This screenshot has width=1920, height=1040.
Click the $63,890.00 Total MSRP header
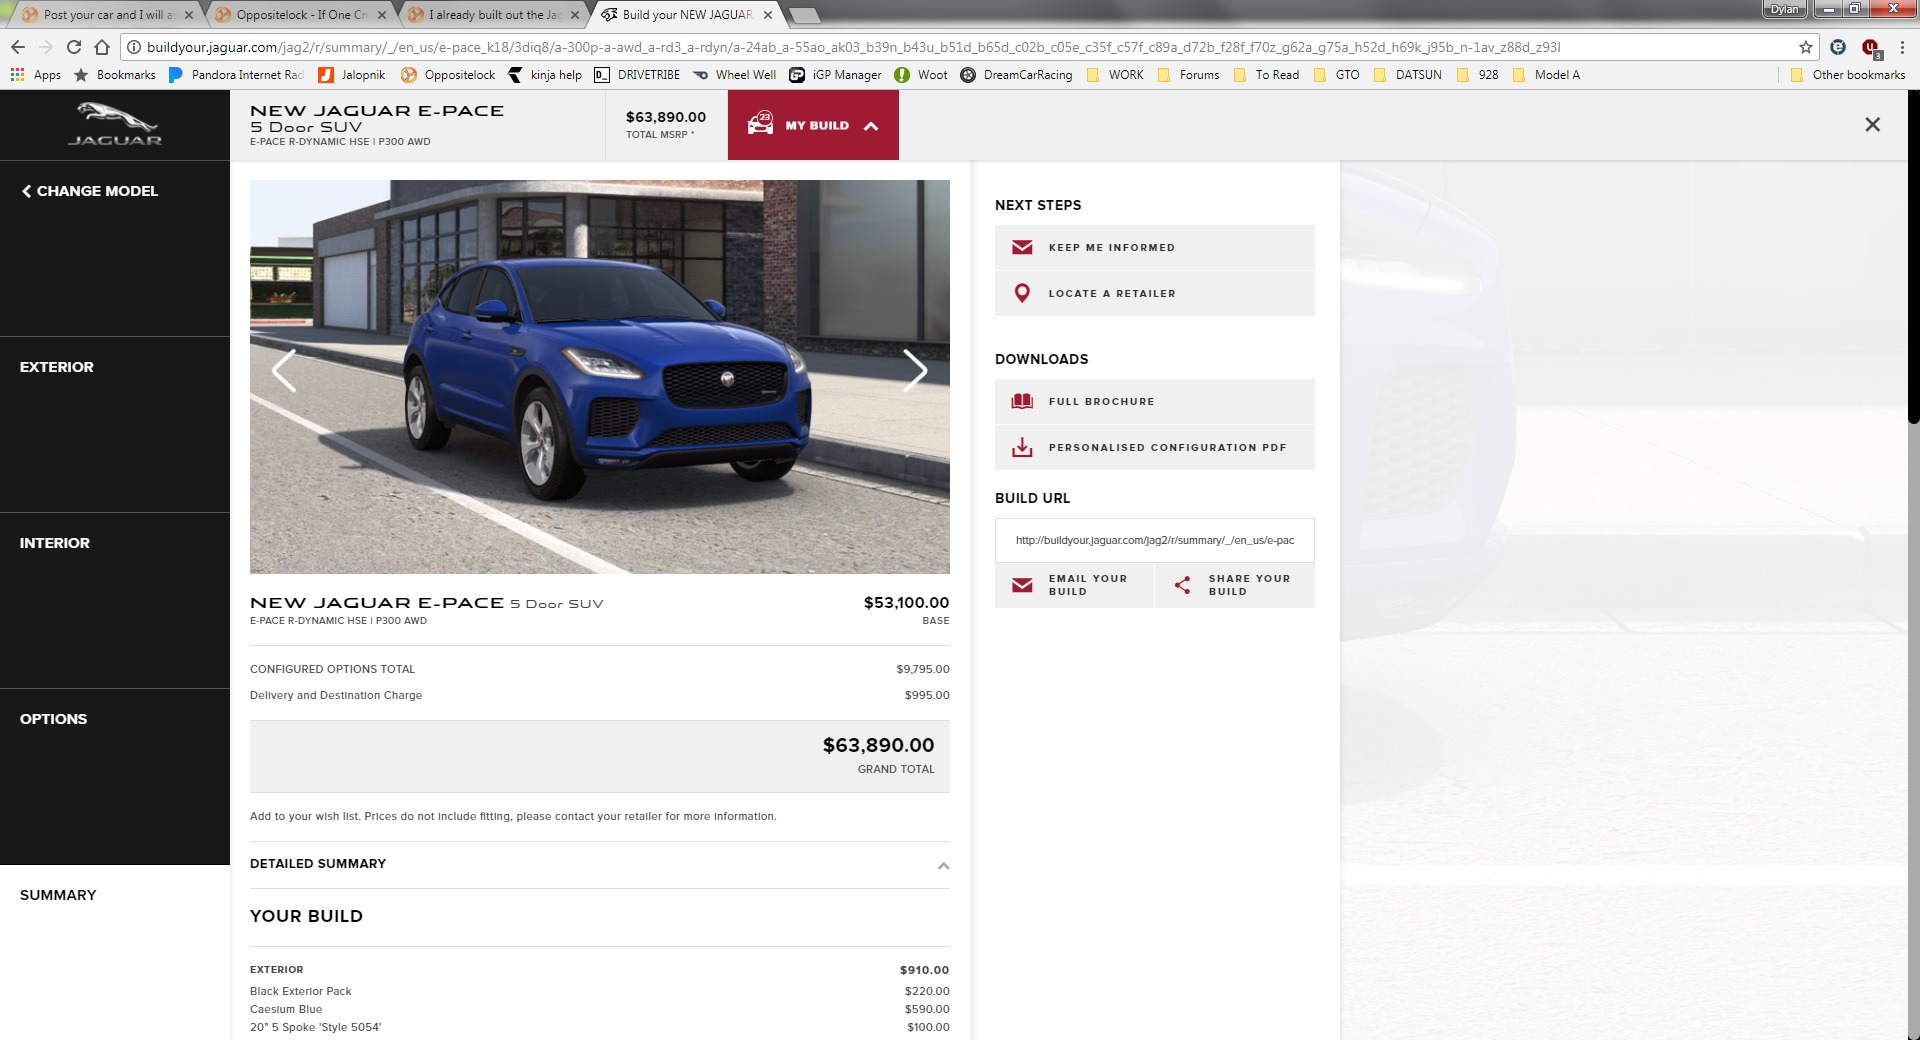[x=666, y=125]
